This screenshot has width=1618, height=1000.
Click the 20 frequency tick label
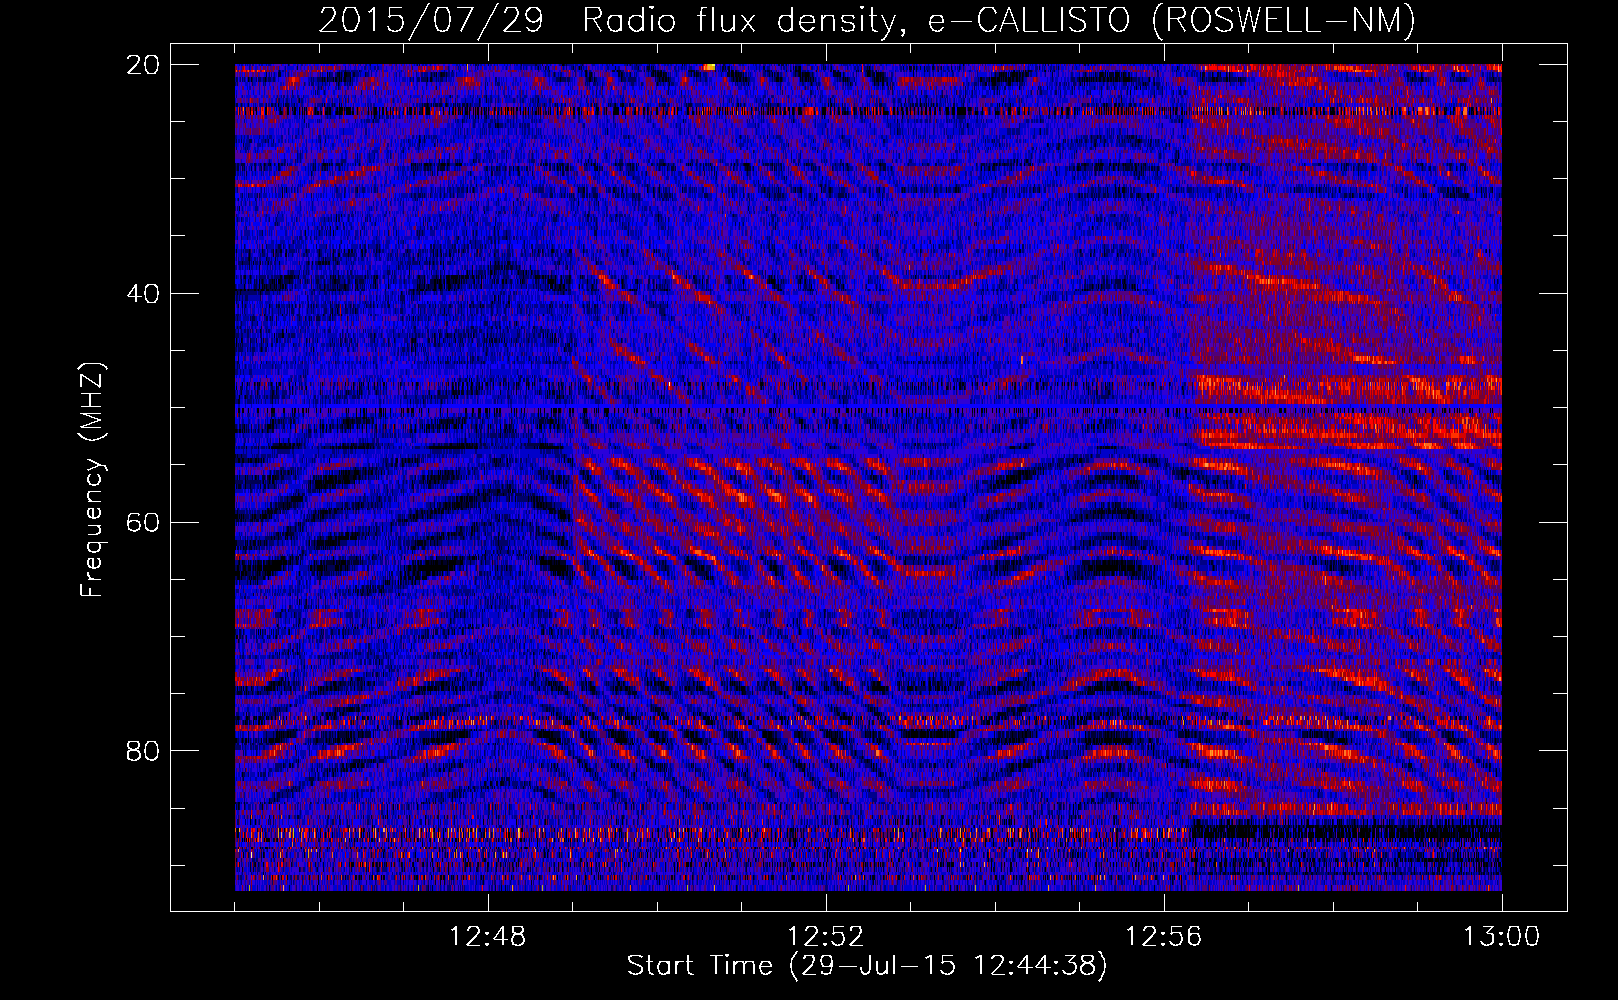144,65
